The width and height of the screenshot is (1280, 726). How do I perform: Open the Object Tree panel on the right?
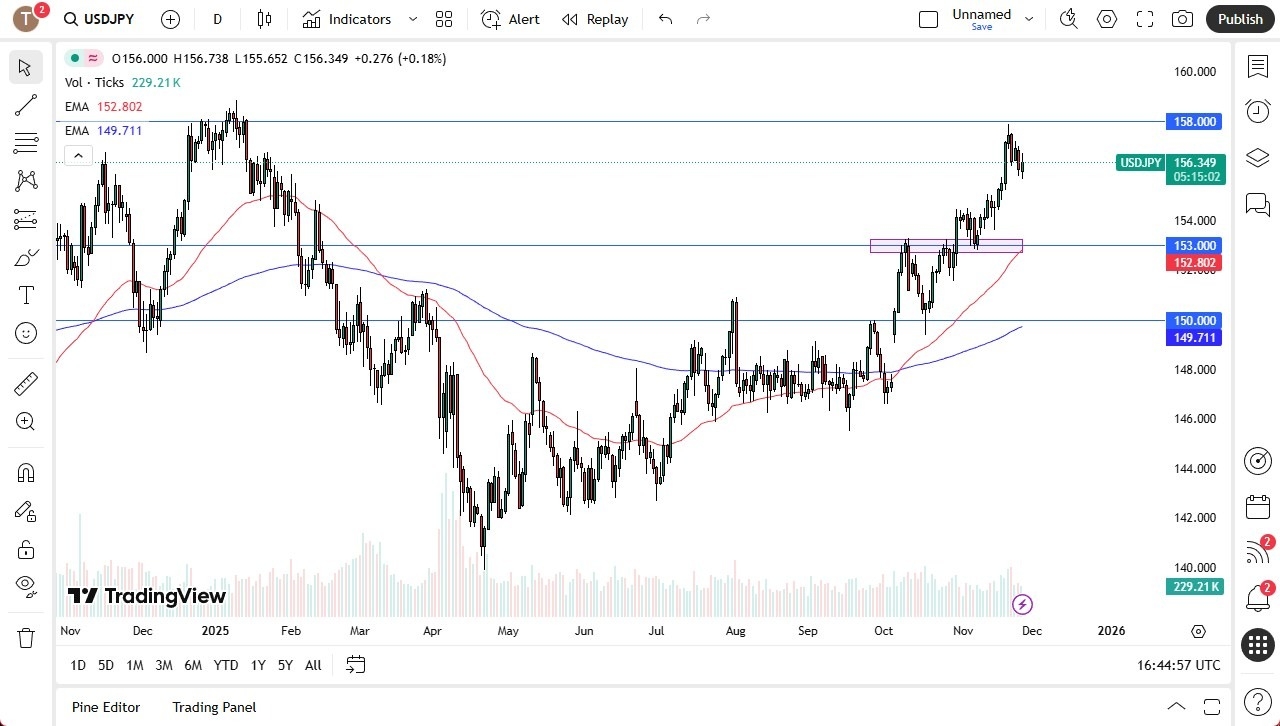1257,157
